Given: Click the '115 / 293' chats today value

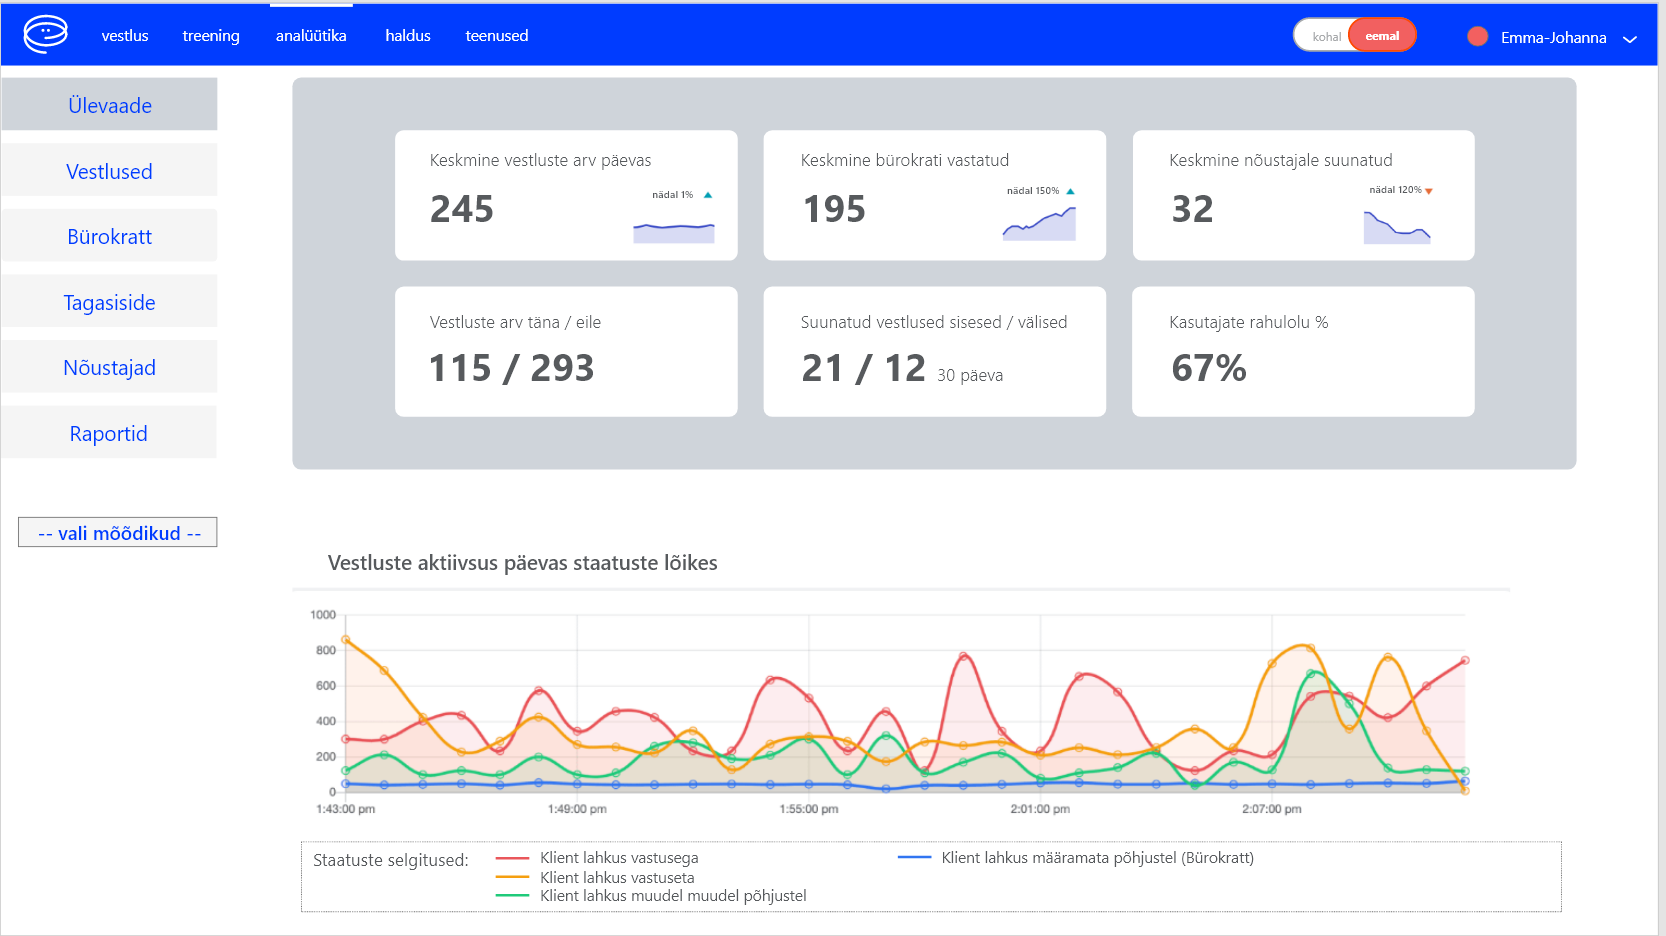Looking at the screenshot, I should (512, 368).
